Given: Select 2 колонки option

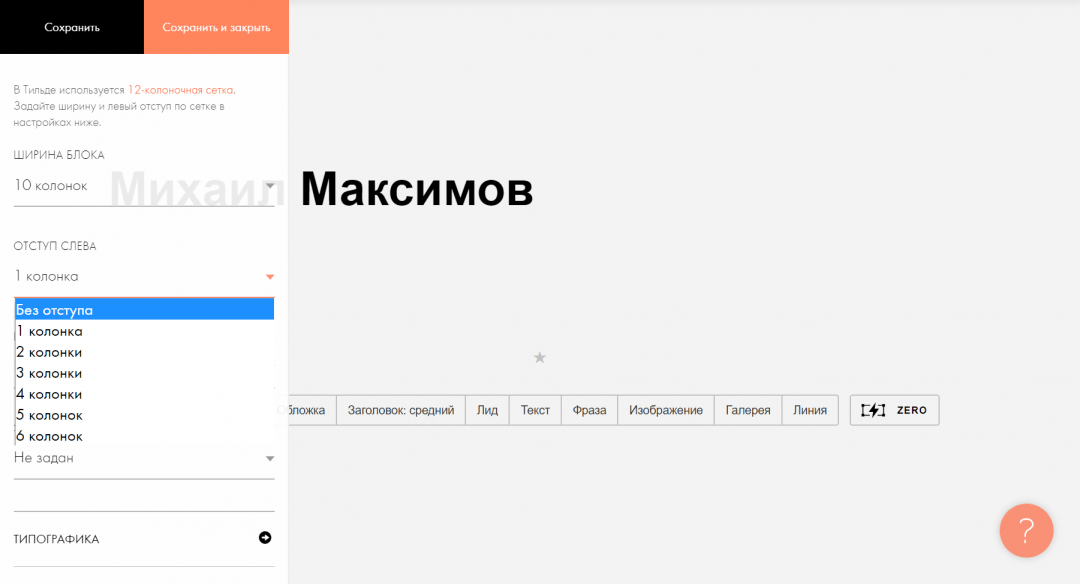Looking at the screenshot, I should (x=144, y=352).
